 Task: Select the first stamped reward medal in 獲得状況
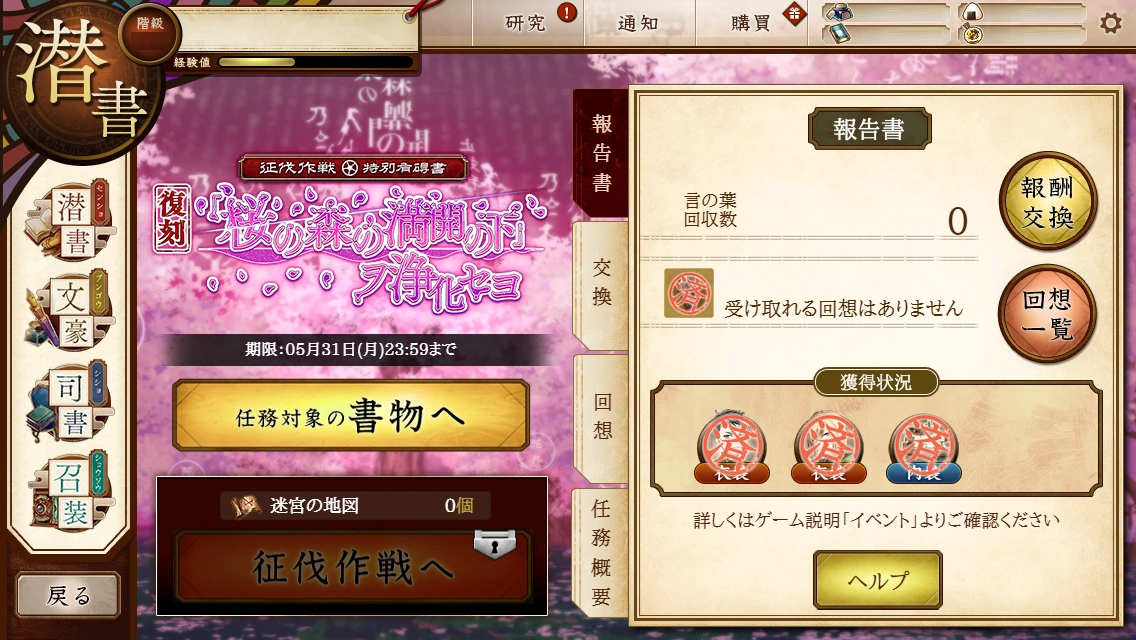[732, 446]
